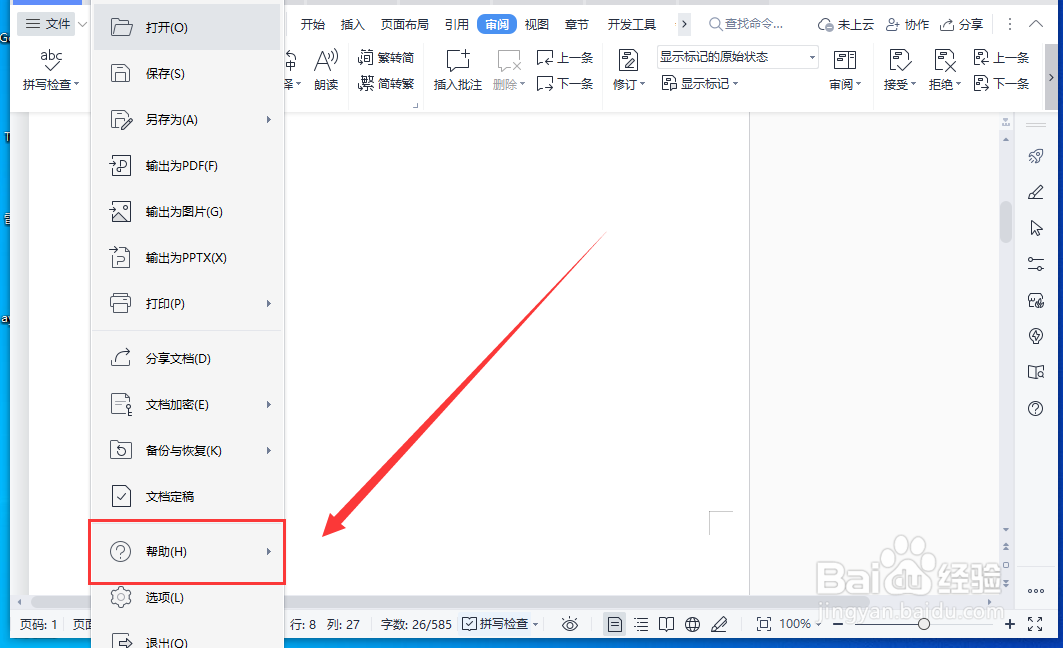Expand the 另存为(A) submenu arrow
This screenshot has height=648, width=1063.
(268, 119)
